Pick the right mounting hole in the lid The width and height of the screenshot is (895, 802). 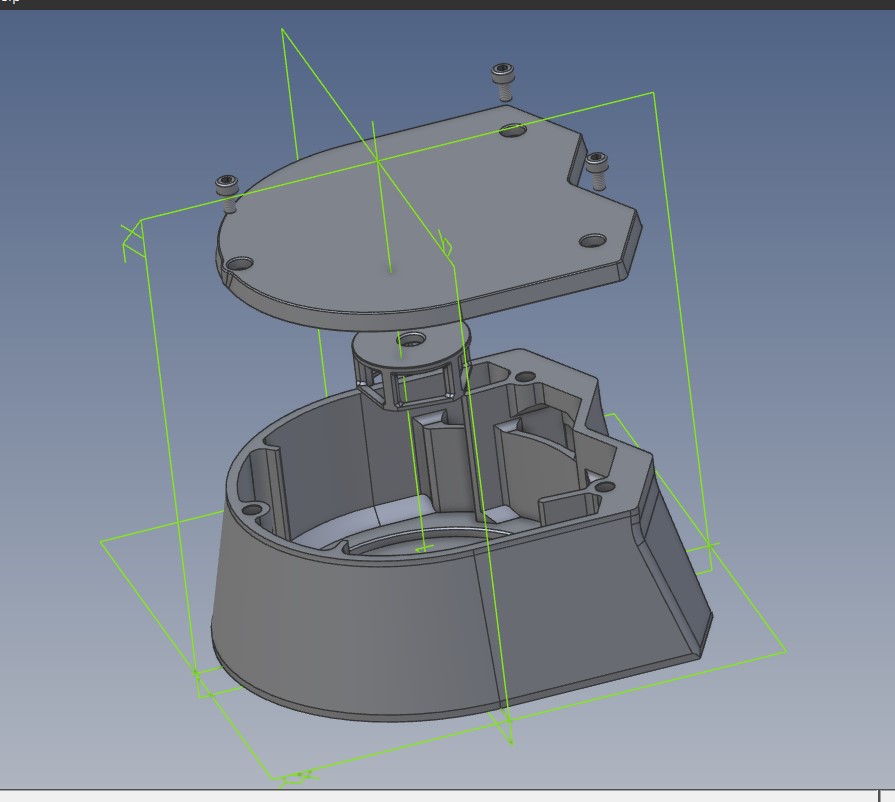pos(593,240)
